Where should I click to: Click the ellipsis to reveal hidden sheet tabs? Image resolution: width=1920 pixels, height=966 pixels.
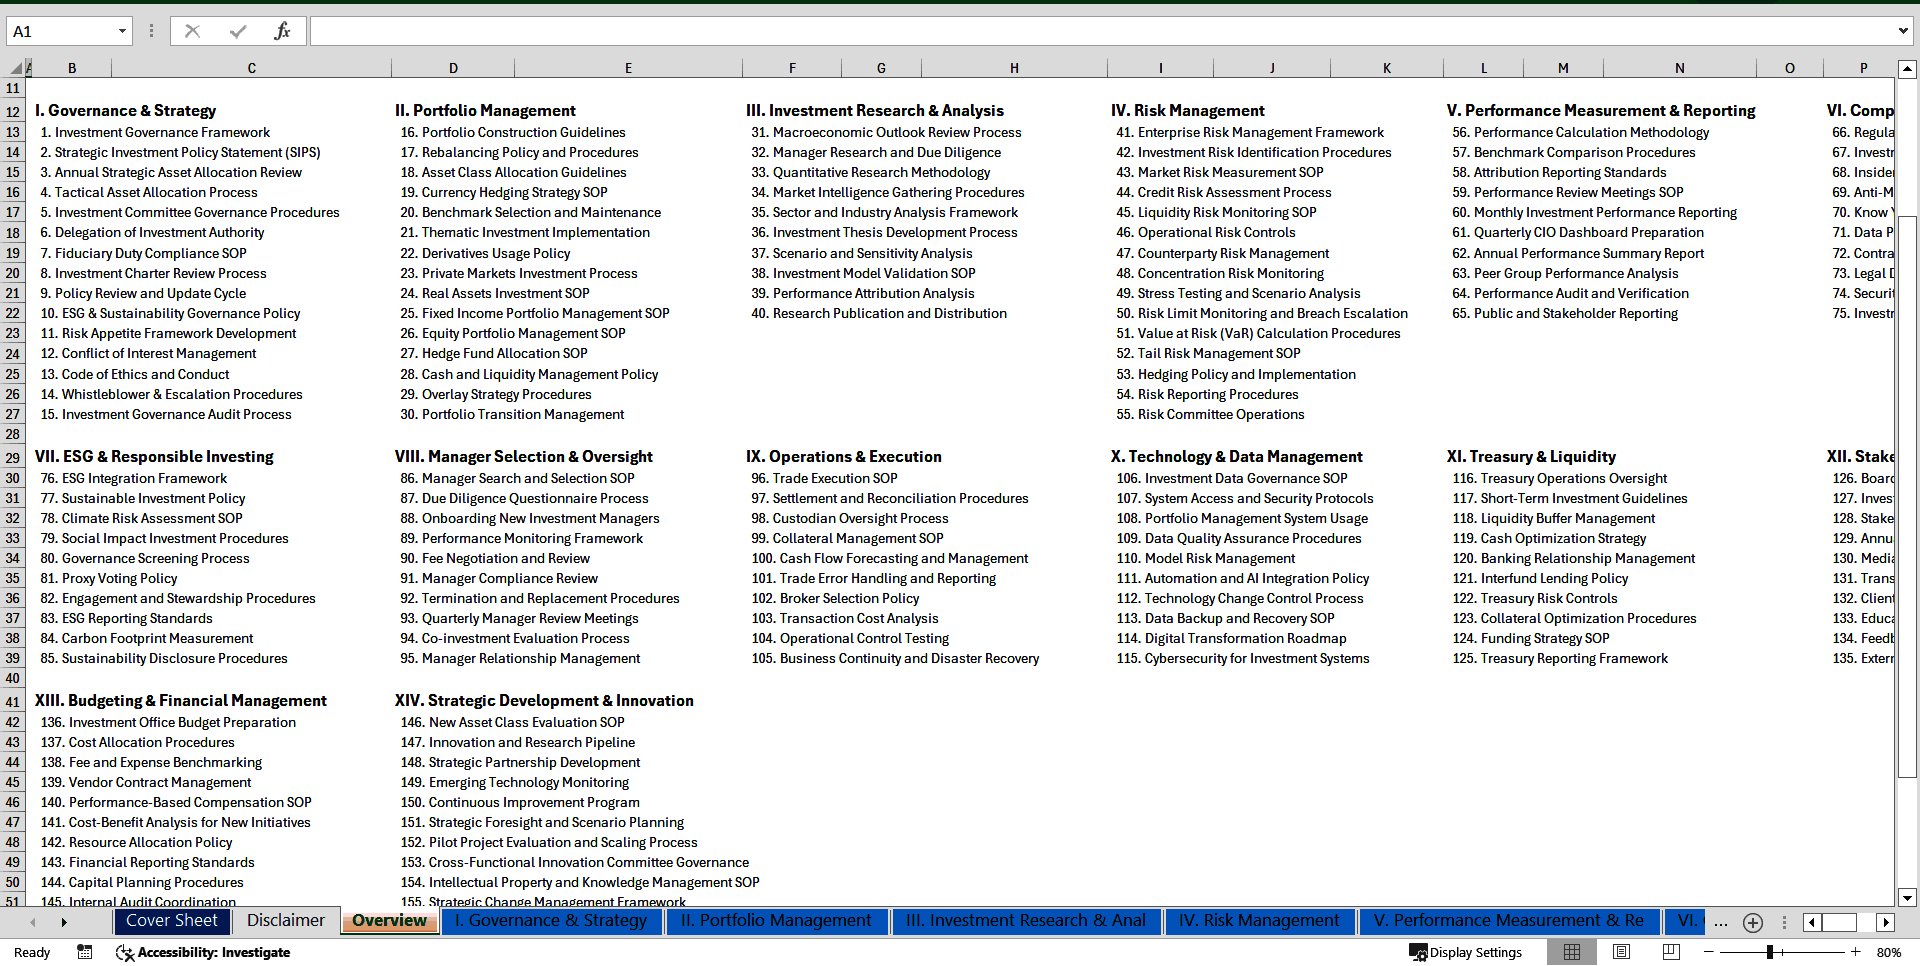point(1721,922)
